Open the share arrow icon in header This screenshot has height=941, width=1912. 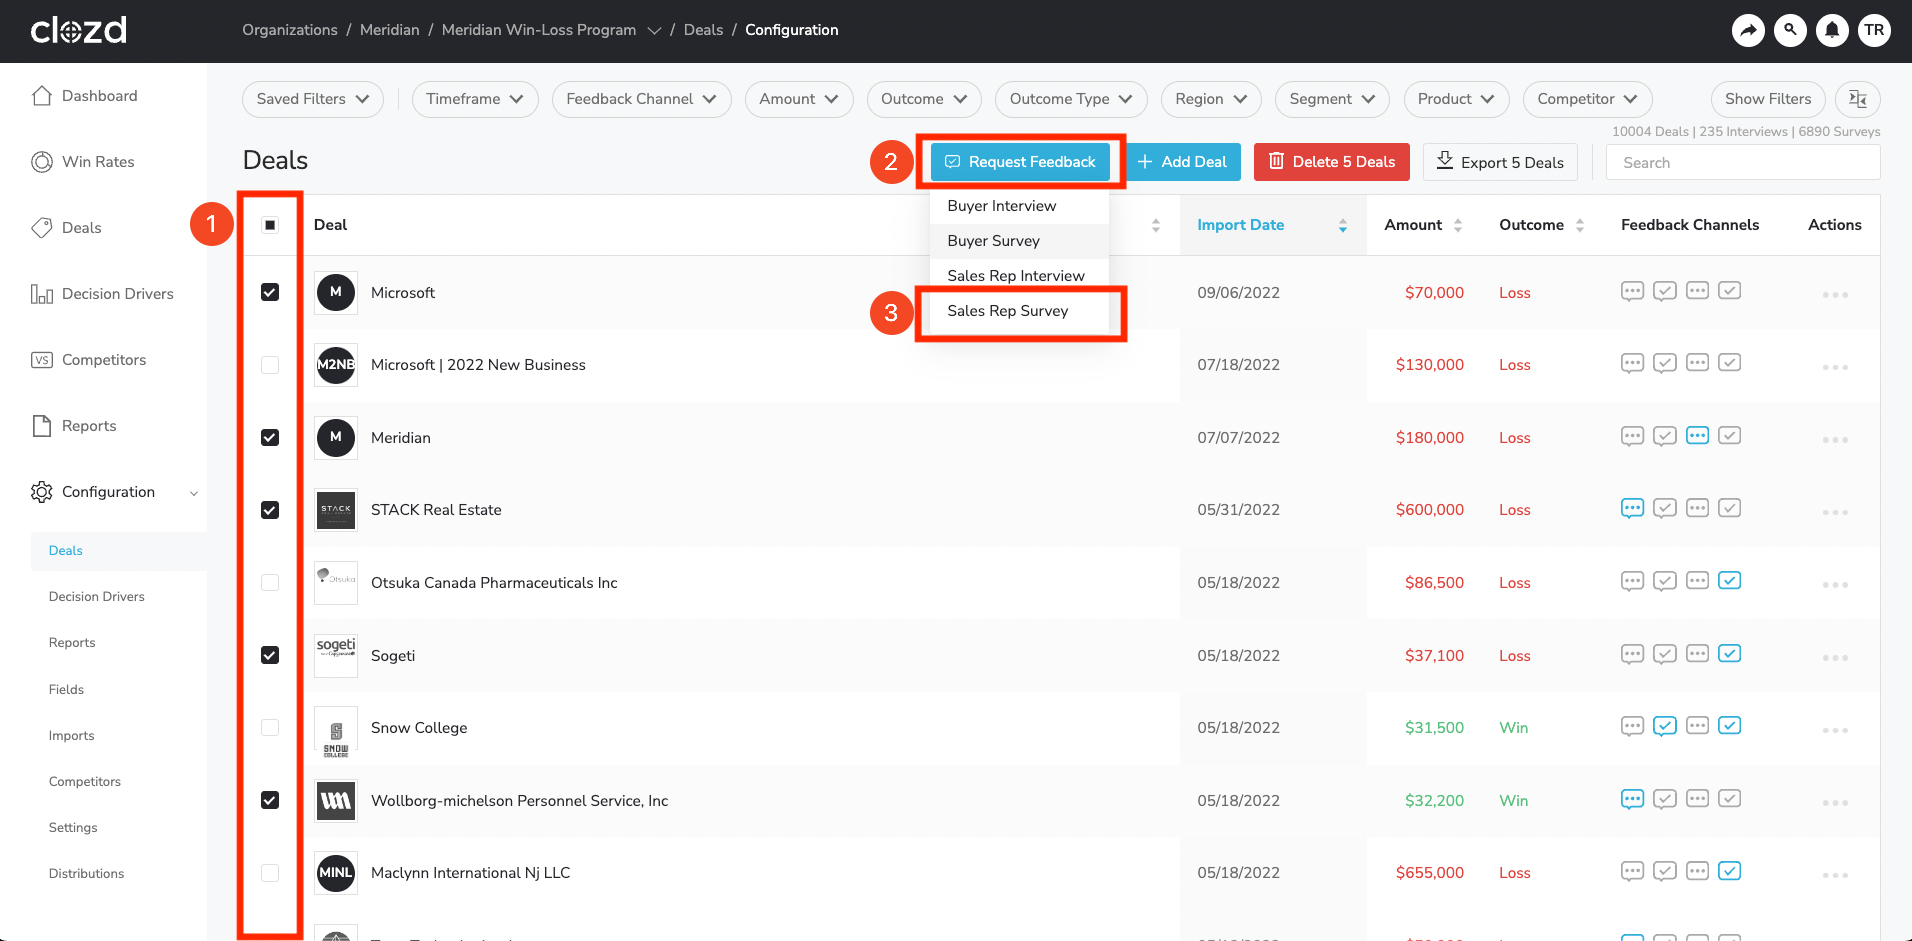[1748, 30]
